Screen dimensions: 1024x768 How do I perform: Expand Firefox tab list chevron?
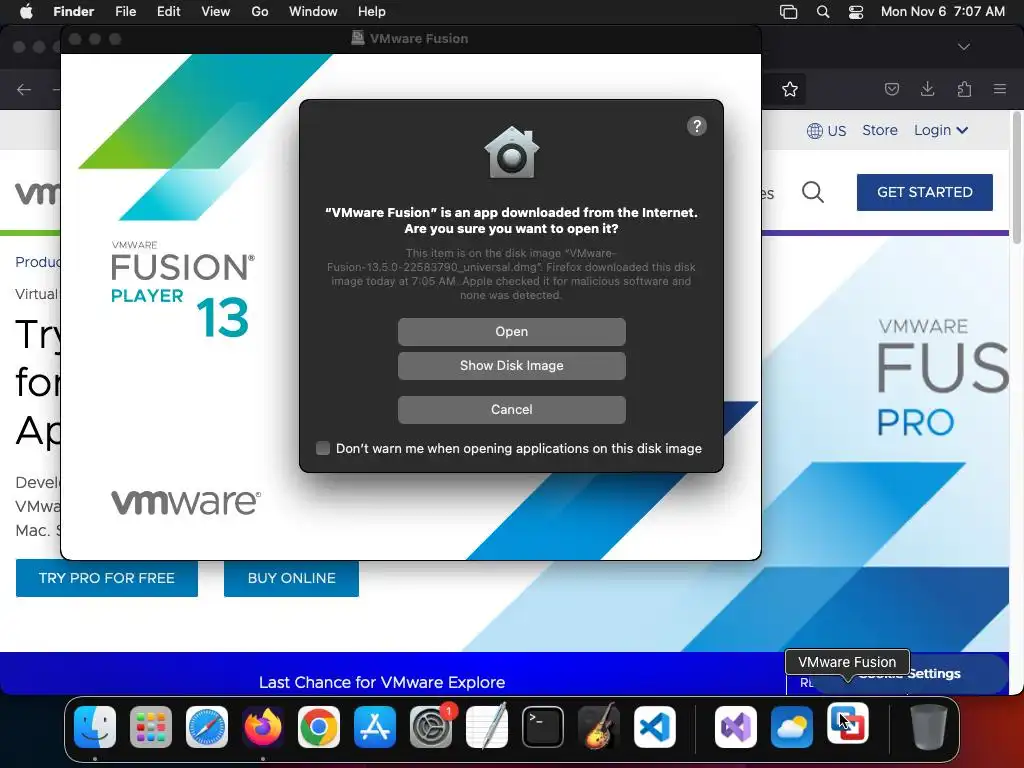(x=964, y=47)
